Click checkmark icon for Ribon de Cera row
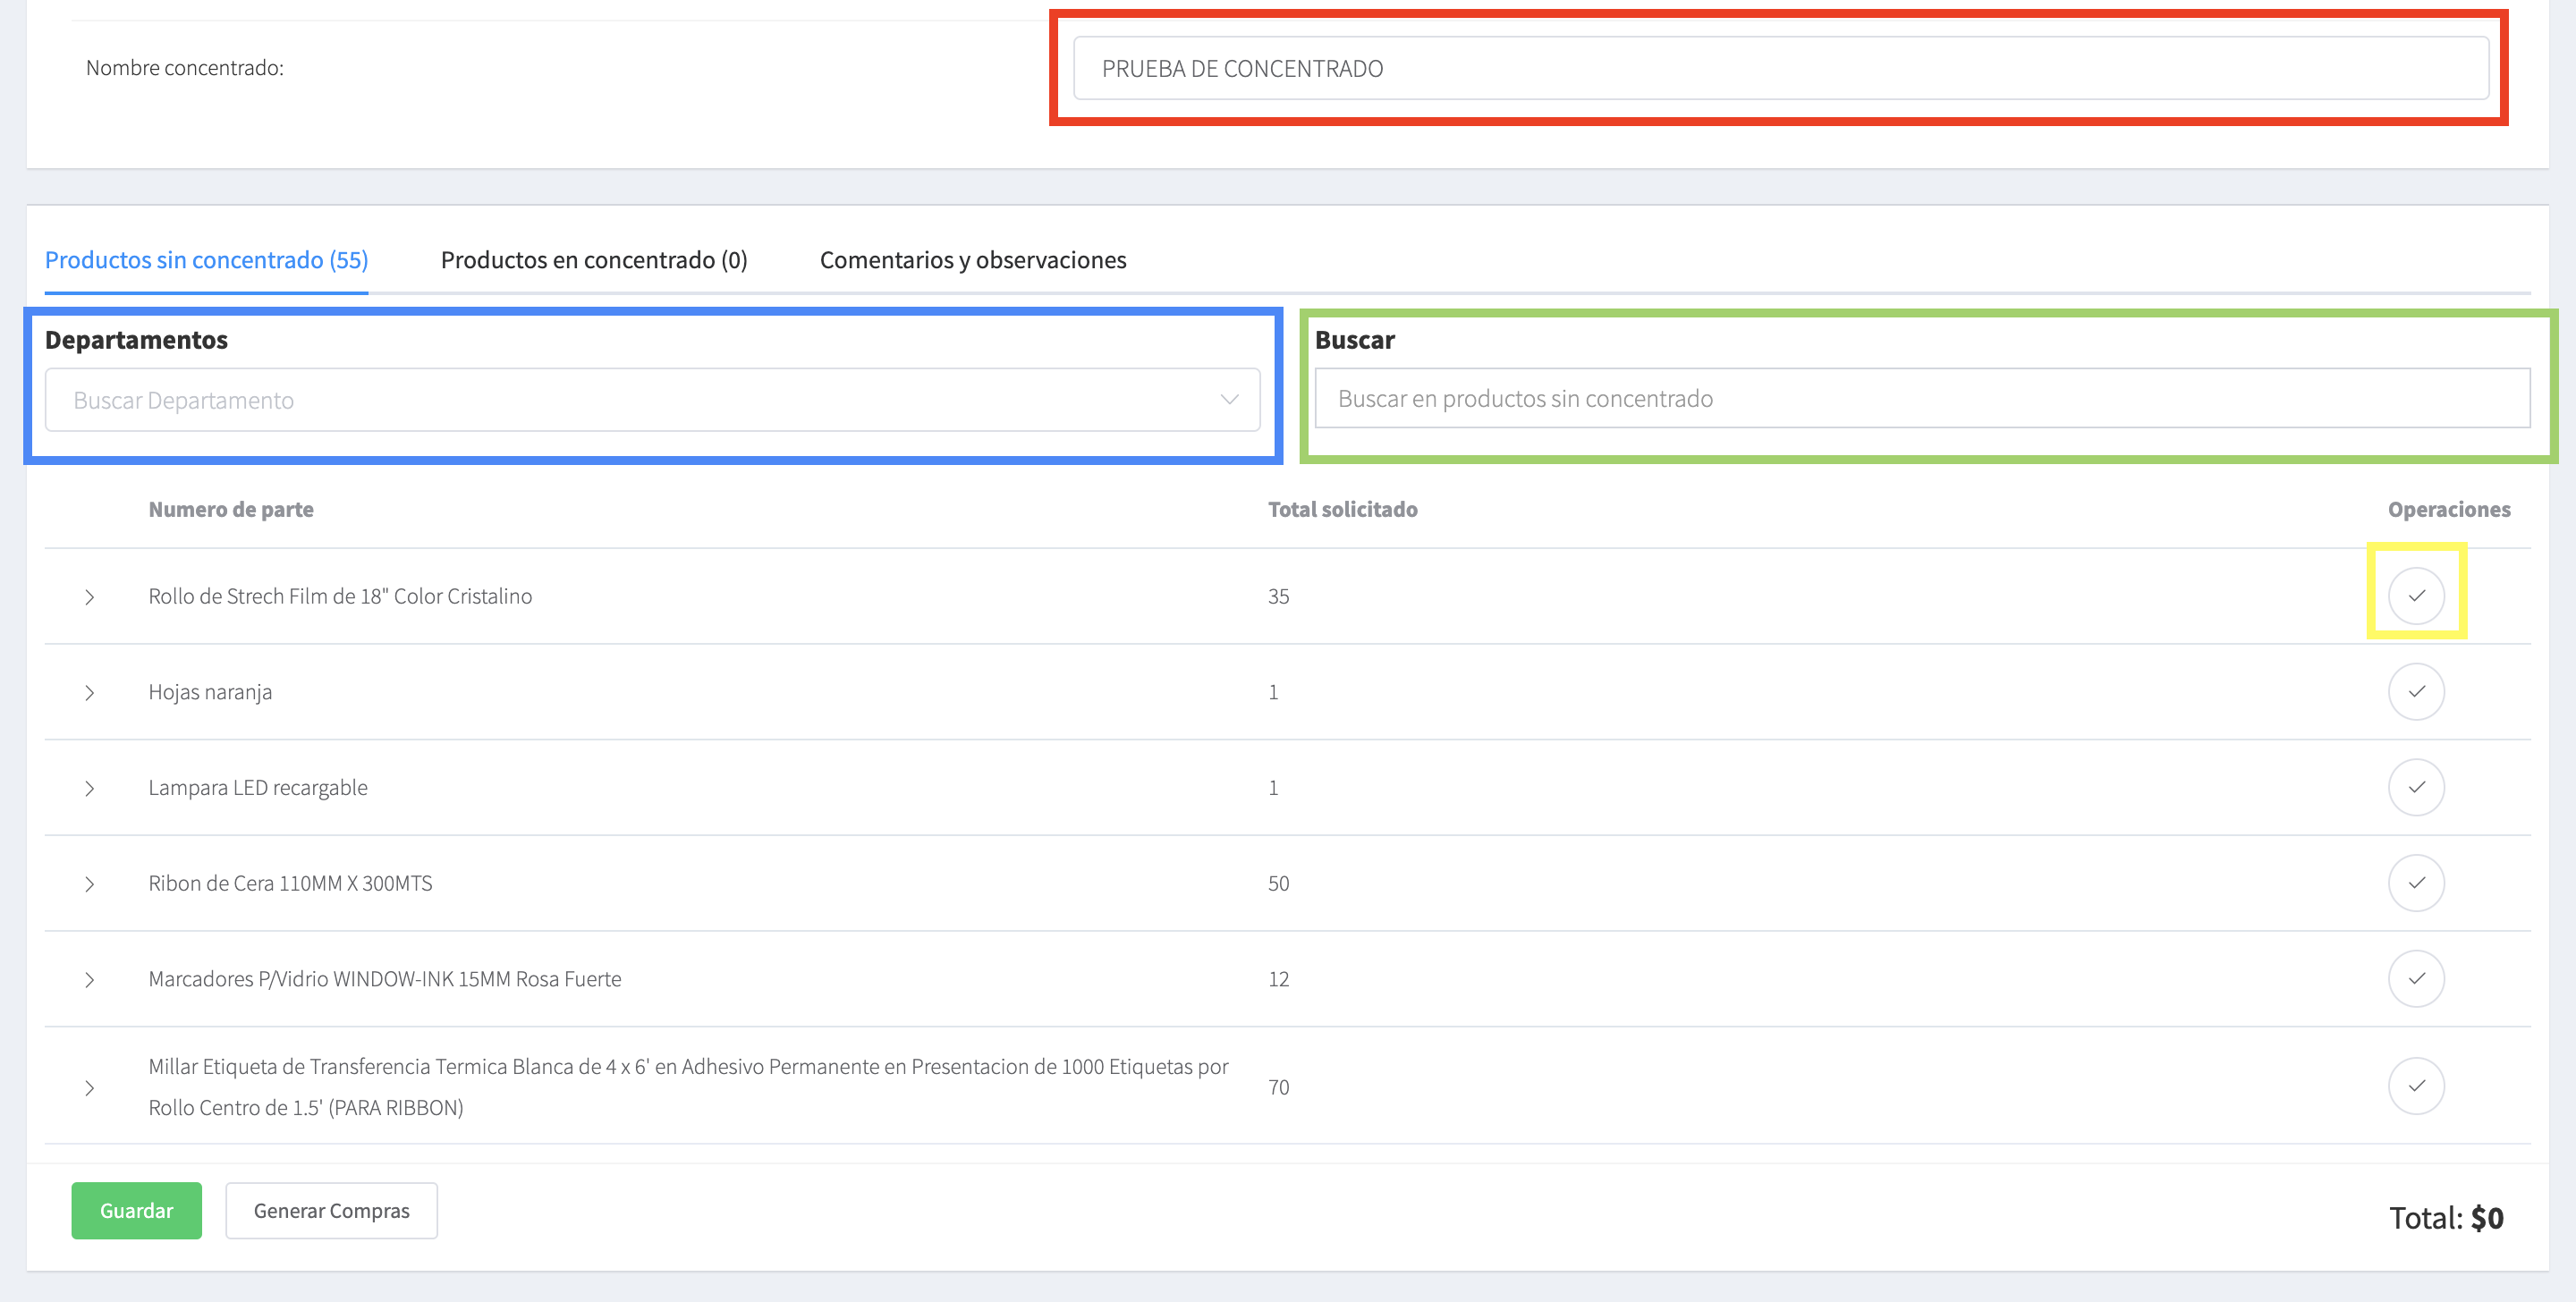Screen dimensions: 2576x1302 click(2416, 883)
